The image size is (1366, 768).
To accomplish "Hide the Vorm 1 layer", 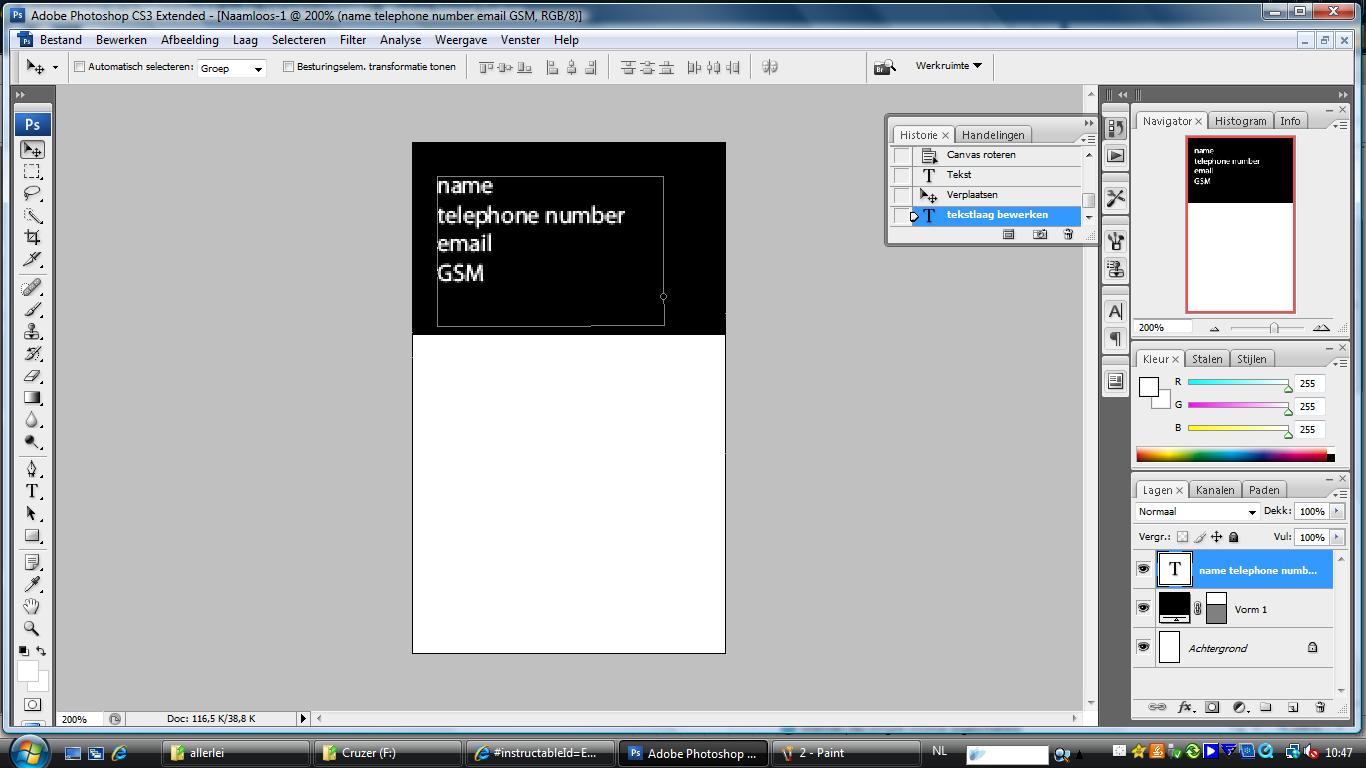I will click(x=1143, y=608).
